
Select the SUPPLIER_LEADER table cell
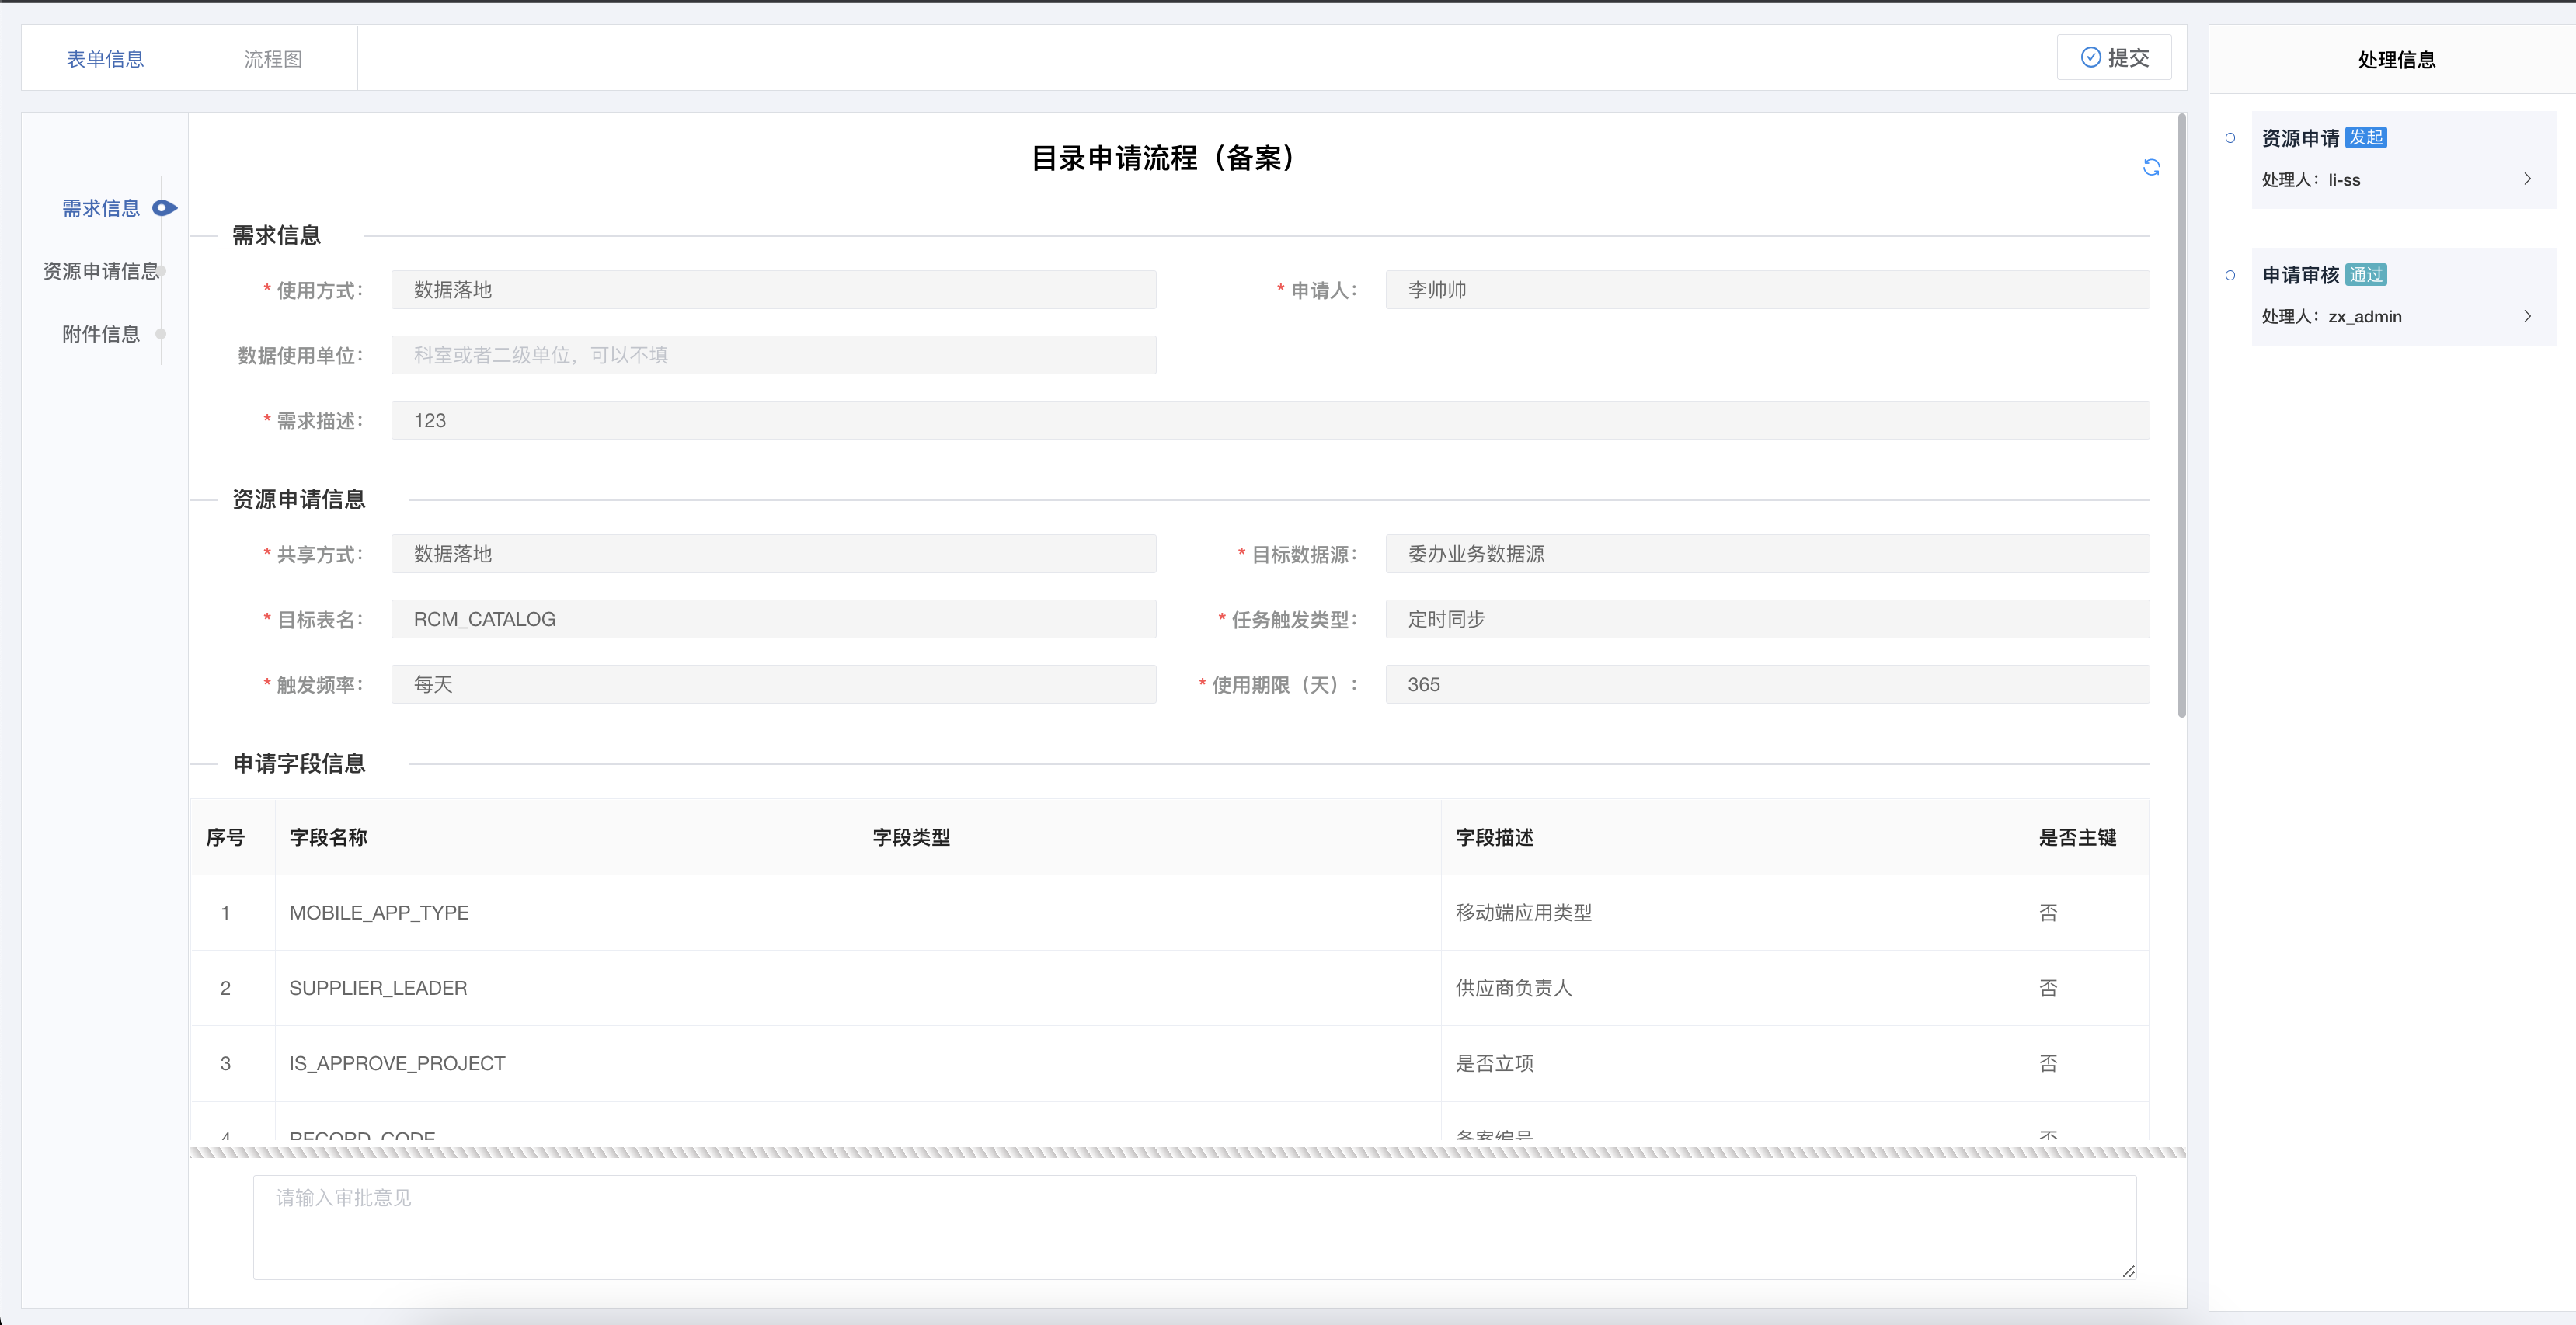pos(566,988)
